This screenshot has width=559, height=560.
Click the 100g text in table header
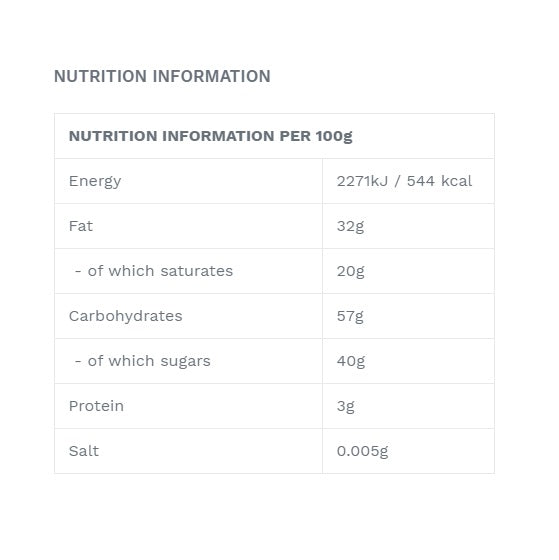tap(334, 136)
